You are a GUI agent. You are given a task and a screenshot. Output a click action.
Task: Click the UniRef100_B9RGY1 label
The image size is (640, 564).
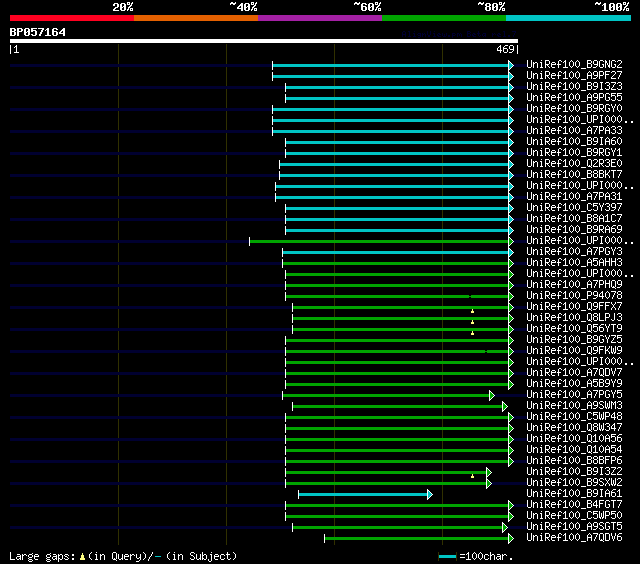(x=574, y=153)
